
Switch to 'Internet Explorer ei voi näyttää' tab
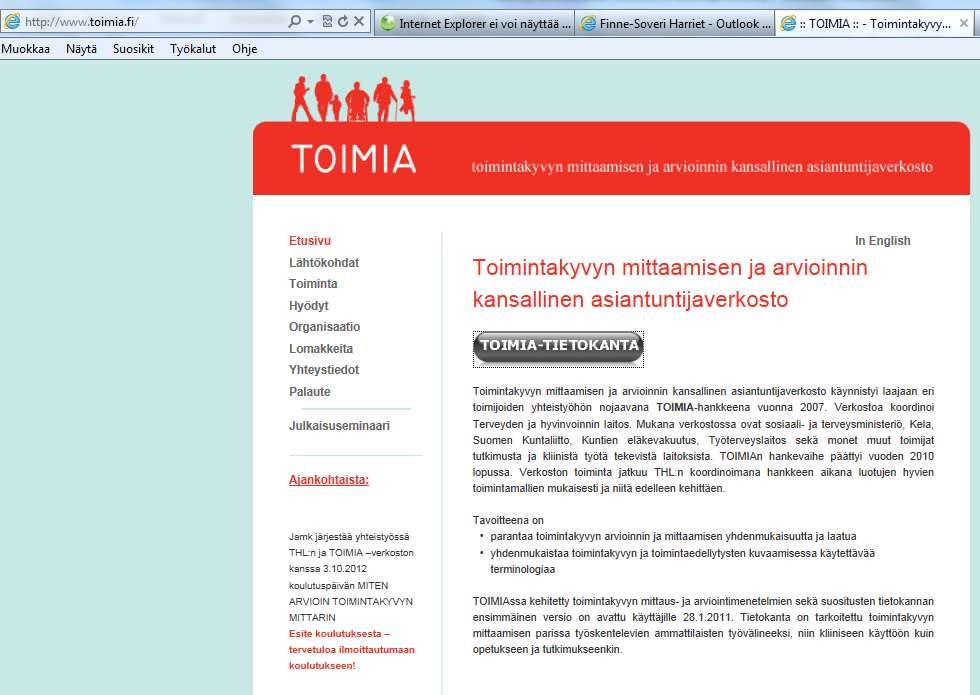click(x=474, y=24)
